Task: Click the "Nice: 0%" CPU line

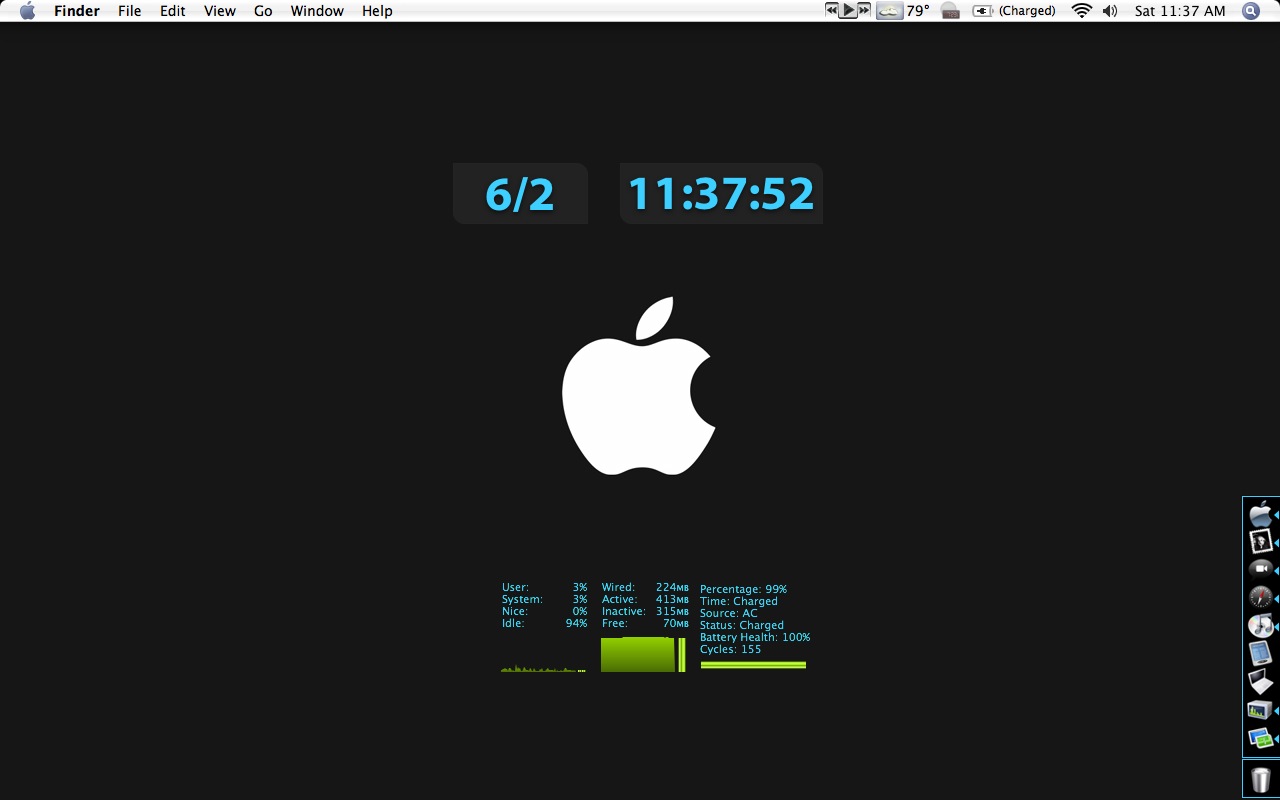Action: point(544,612)
